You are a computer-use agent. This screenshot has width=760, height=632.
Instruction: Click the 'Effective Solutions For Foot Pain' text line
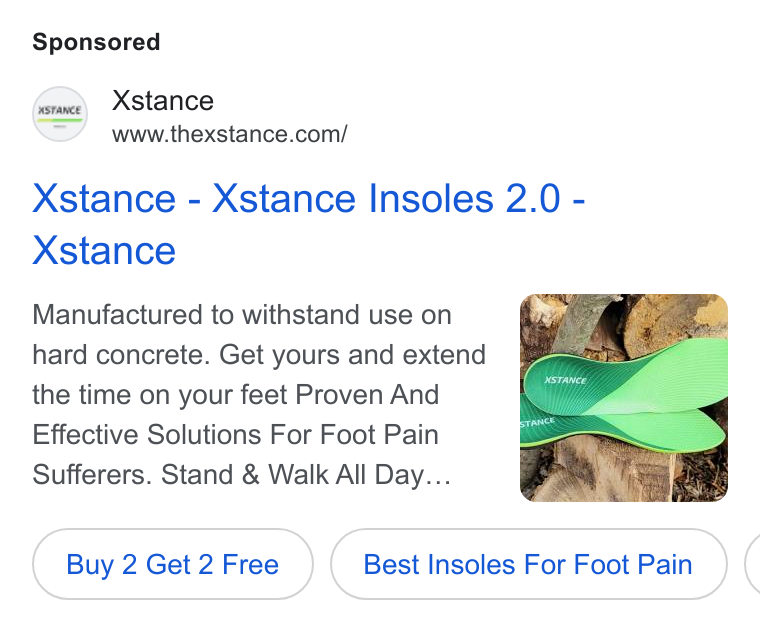pos(235,435)
